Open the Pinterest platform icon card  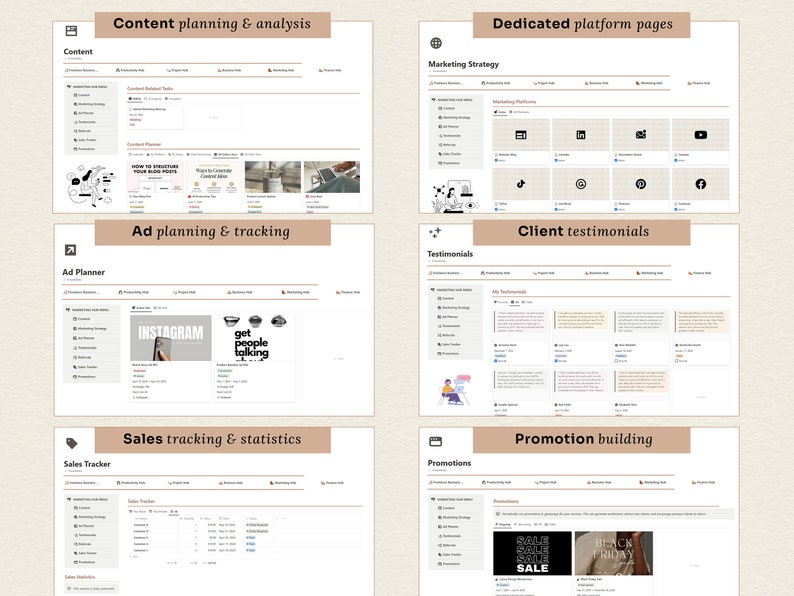pyautogui.click(x=641, y=184)
